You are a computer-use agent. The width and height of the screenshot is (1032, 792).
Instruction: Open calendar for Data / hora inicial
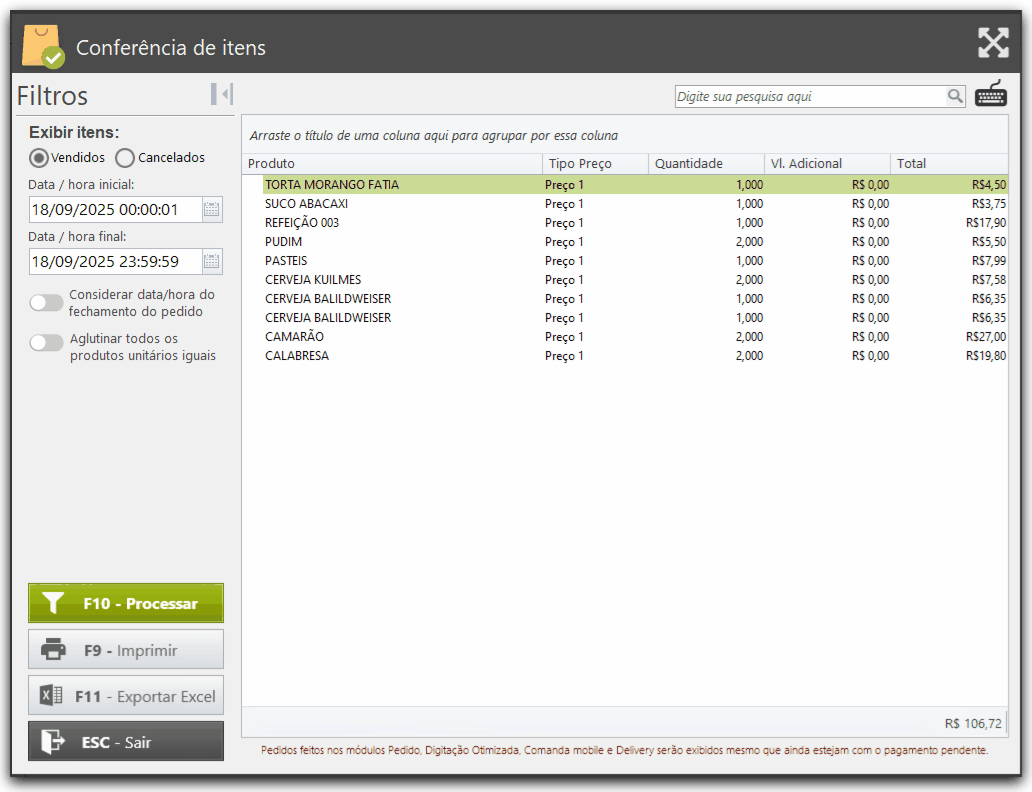click(212, 210)
